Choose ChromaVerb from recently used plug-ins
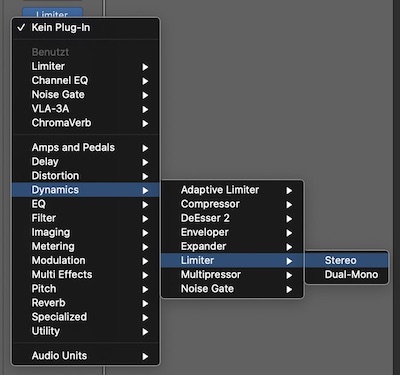Image resolution: width=400 pixels, height=375 pixels. point(86,123)
